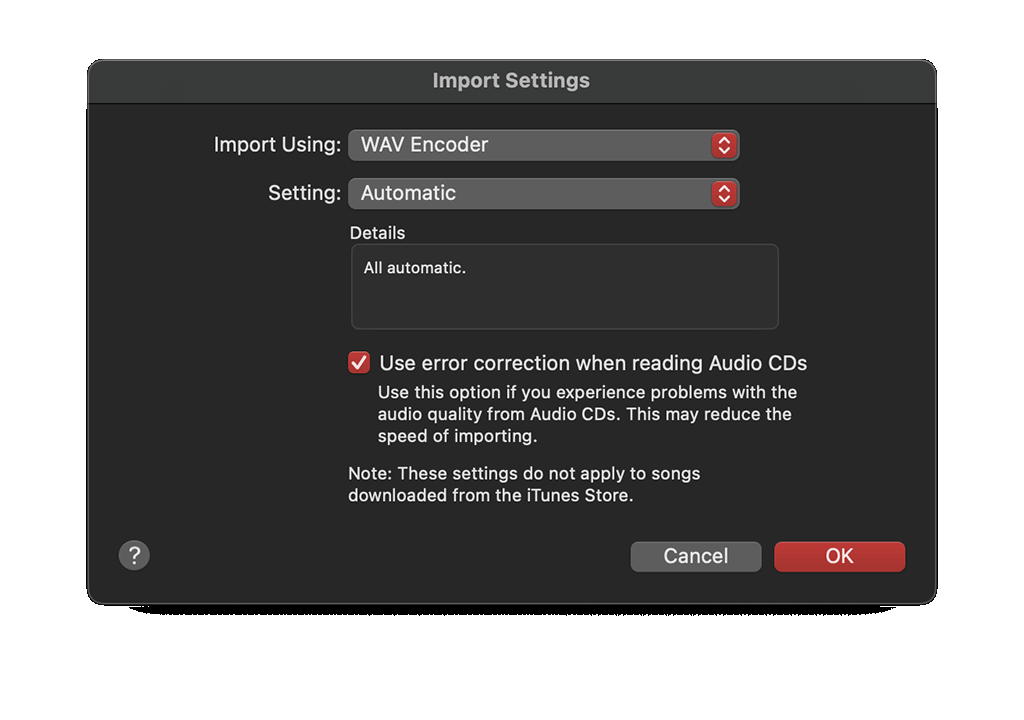The width and height of the screenshot is (1024, 720).
Task: Click the 'Automatic' text in Setting popup
Action: tap(408, 193)
